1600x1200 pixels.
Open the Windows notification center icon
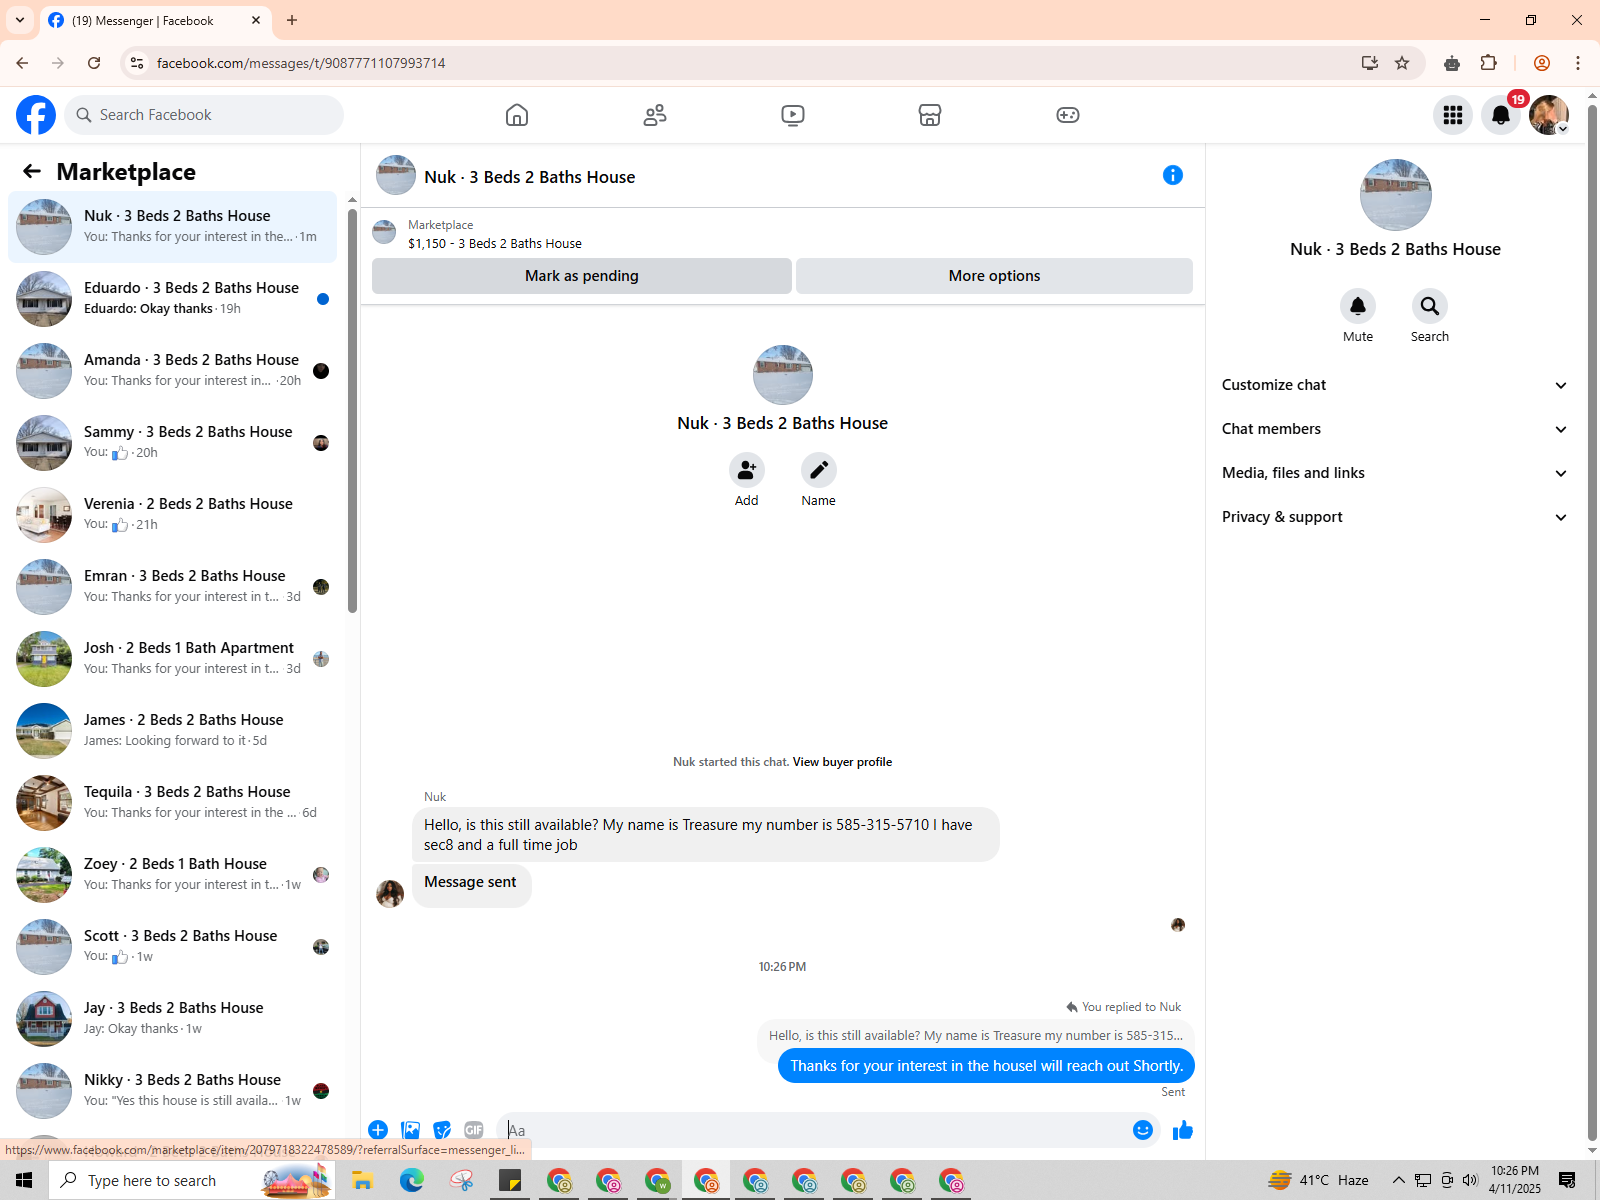[1567, 1181]
